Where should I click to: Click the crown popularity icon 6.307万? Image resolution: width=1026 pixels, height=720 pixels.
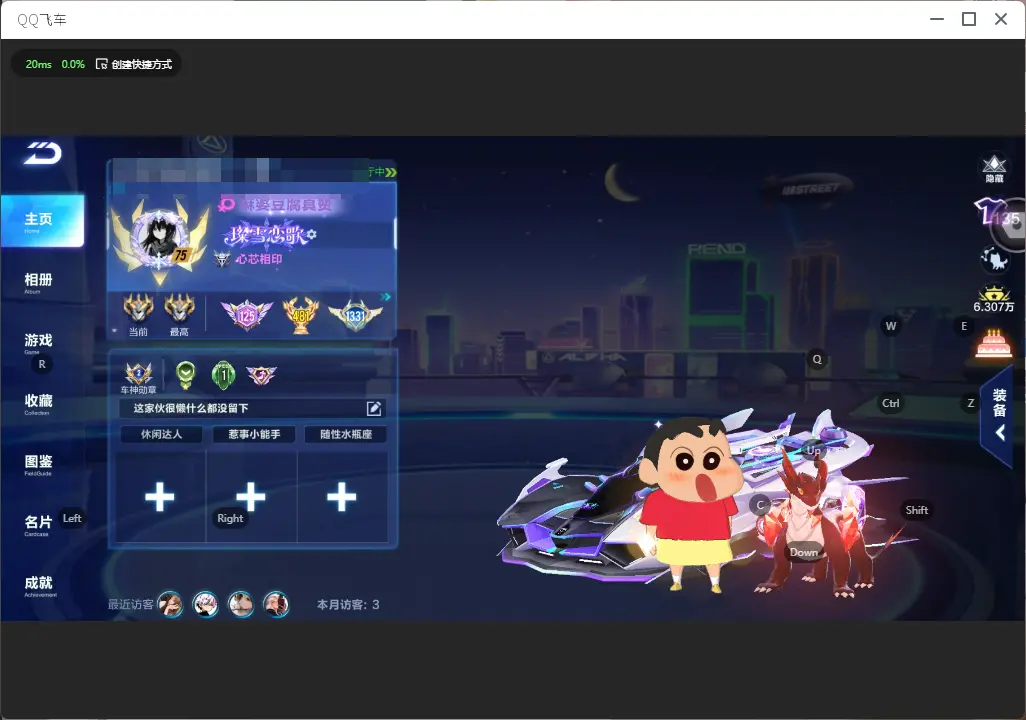click(x=994, y=299)
